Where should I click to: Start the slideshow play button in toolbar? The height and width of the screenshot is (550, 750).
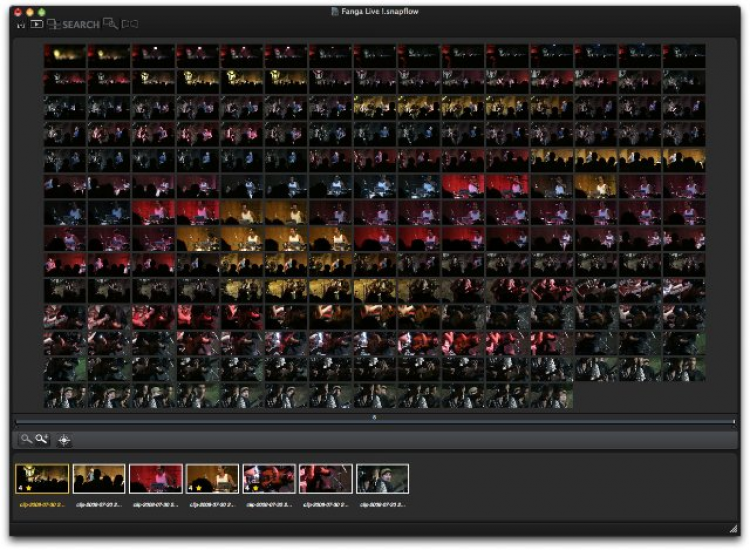tap(37, 24)
